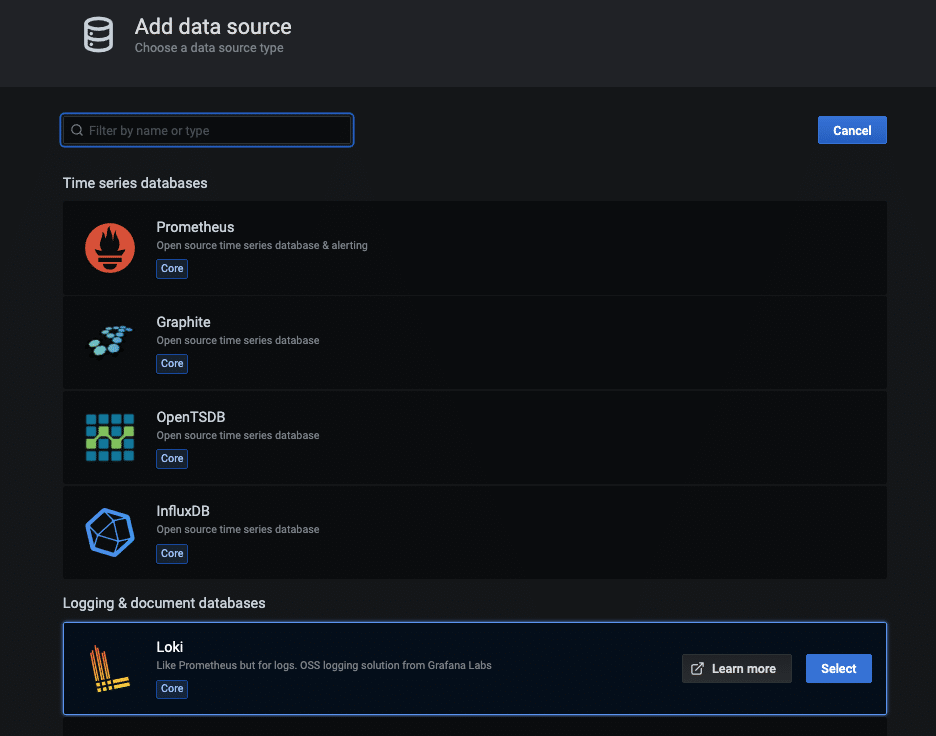
Task: Click the database icon next to Add data source
Action: pyautogui.click(x=98, y=34)
